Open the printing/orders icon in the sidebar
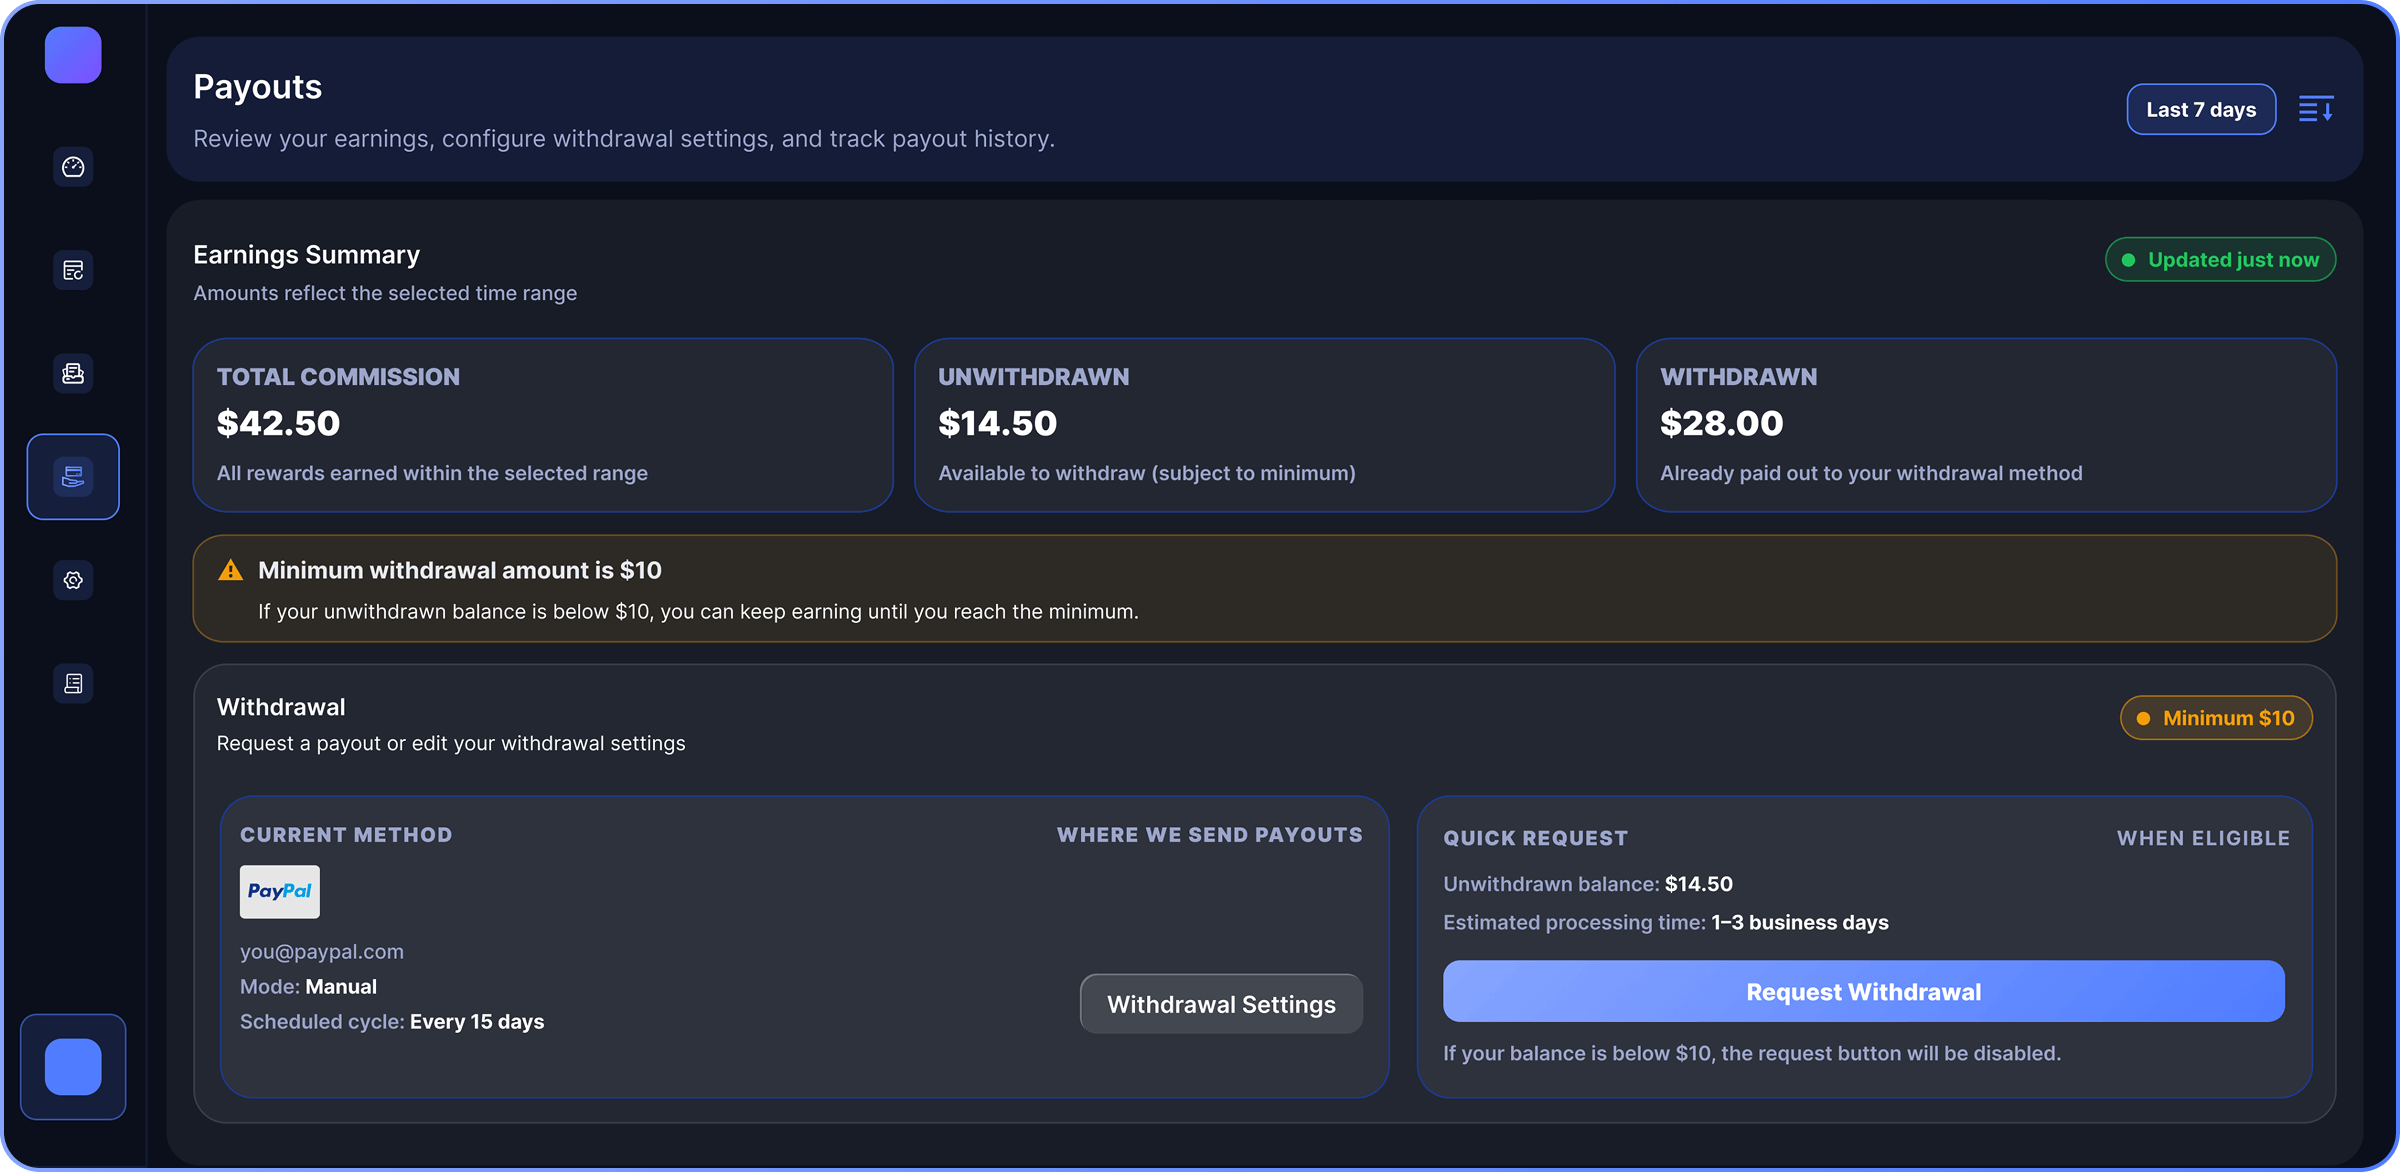 [72, 373]
